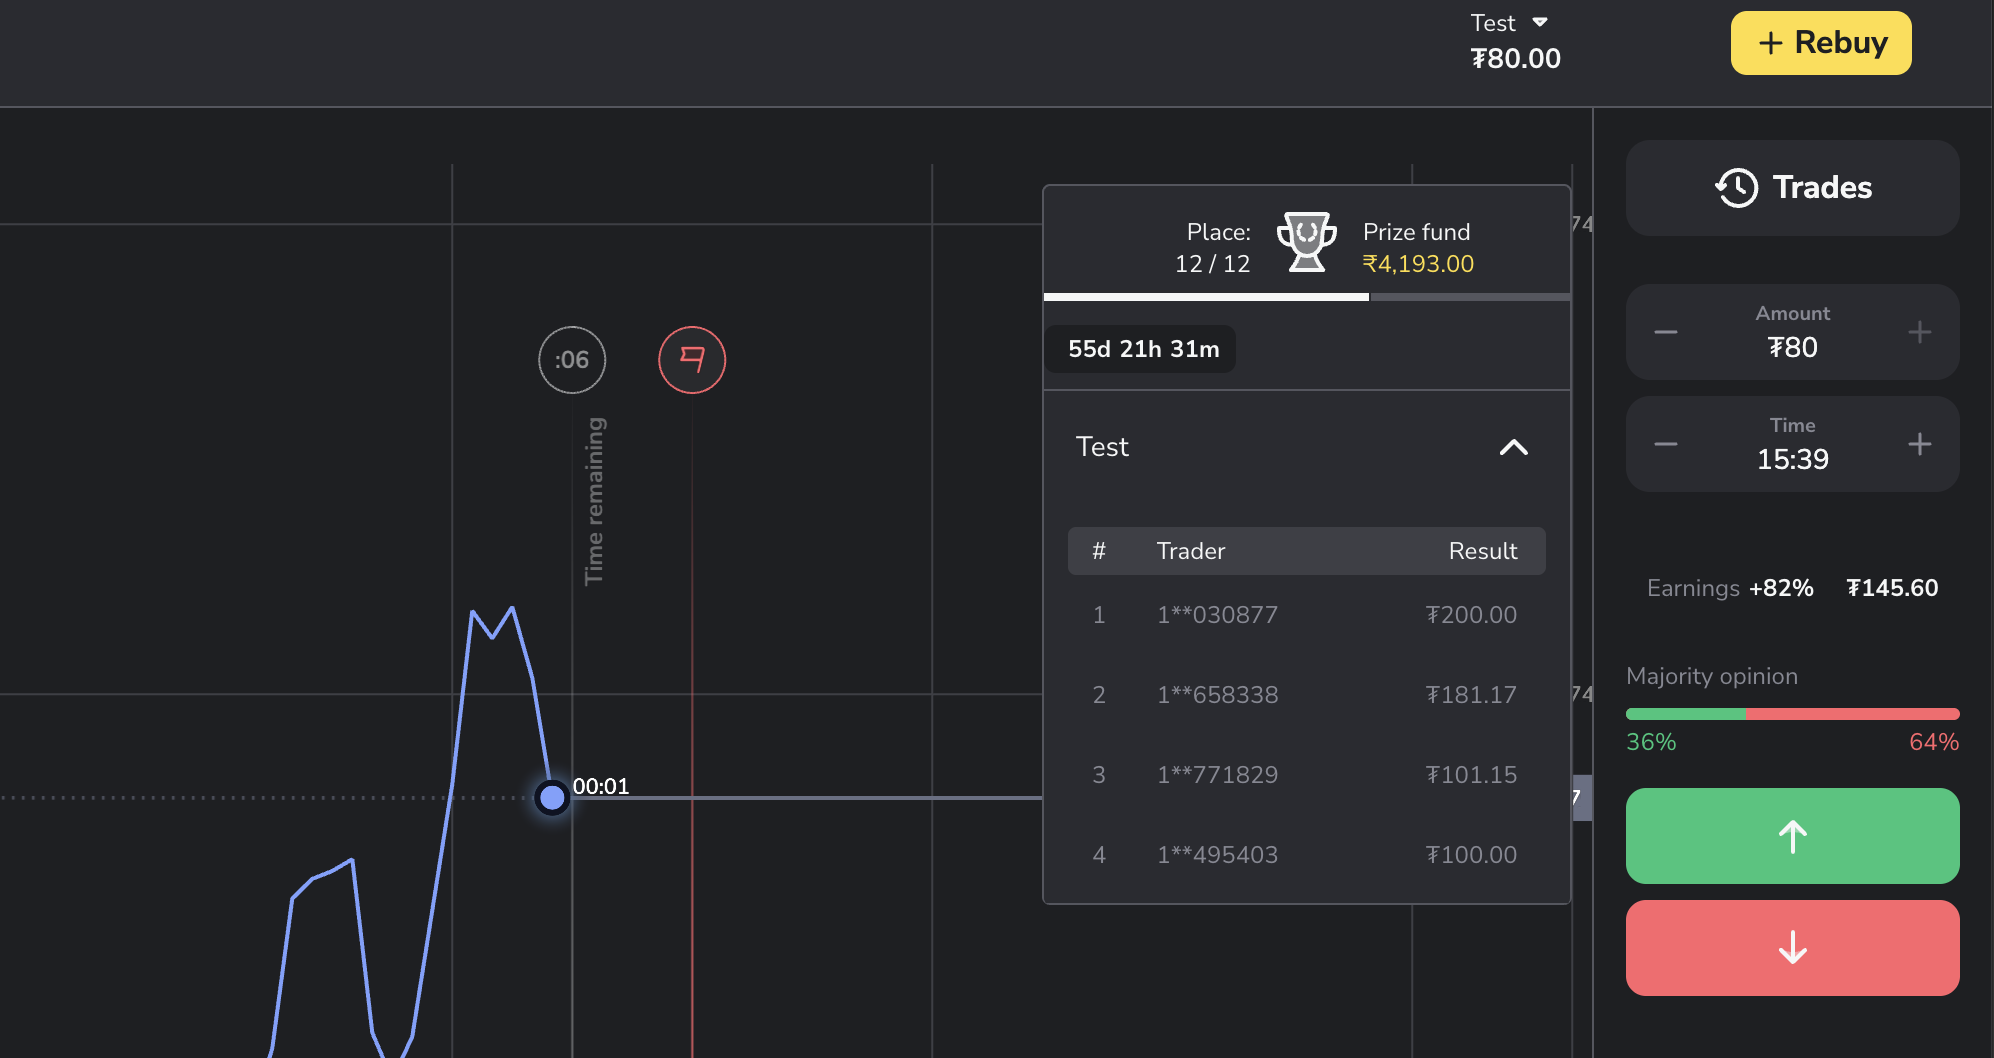Click the Result column header
This screenshot has height=1058, width=1994.
[1483, 551]
